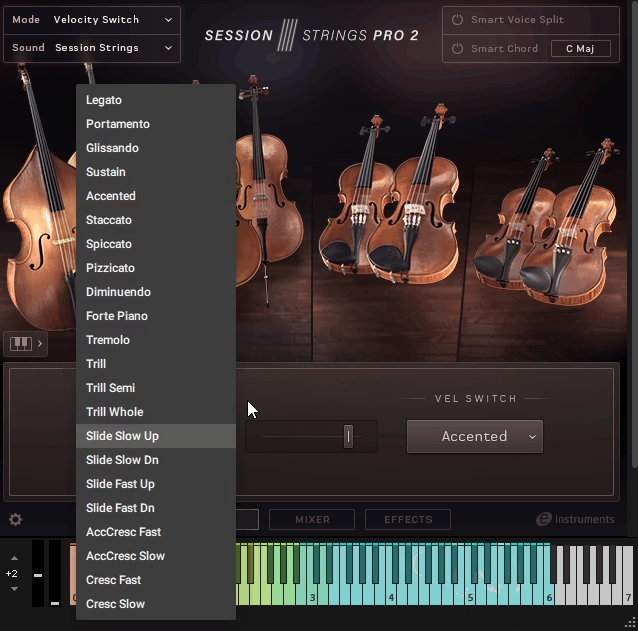This screenshot has height=631, width=638.
Task: Pick Trill Whole from the list
Action: coord(156,412)
